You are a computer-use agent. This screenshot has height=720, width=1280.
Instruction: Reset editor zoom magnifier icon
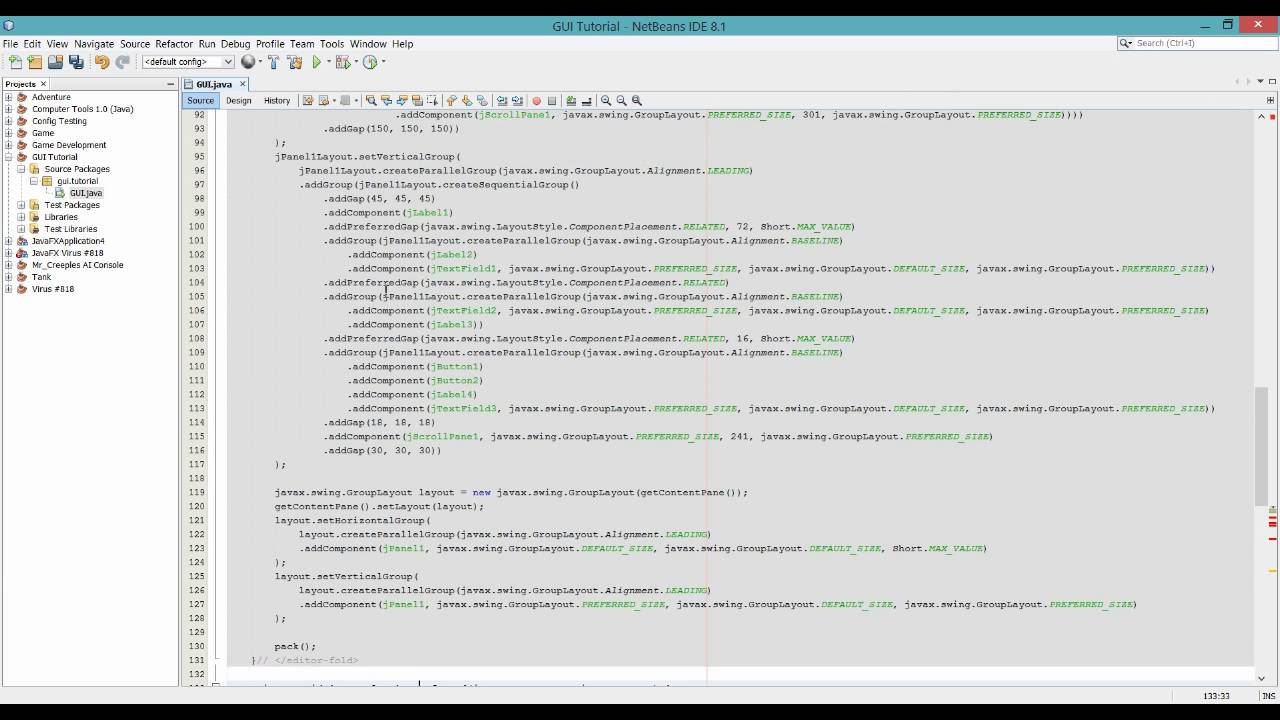pos(636,100)
